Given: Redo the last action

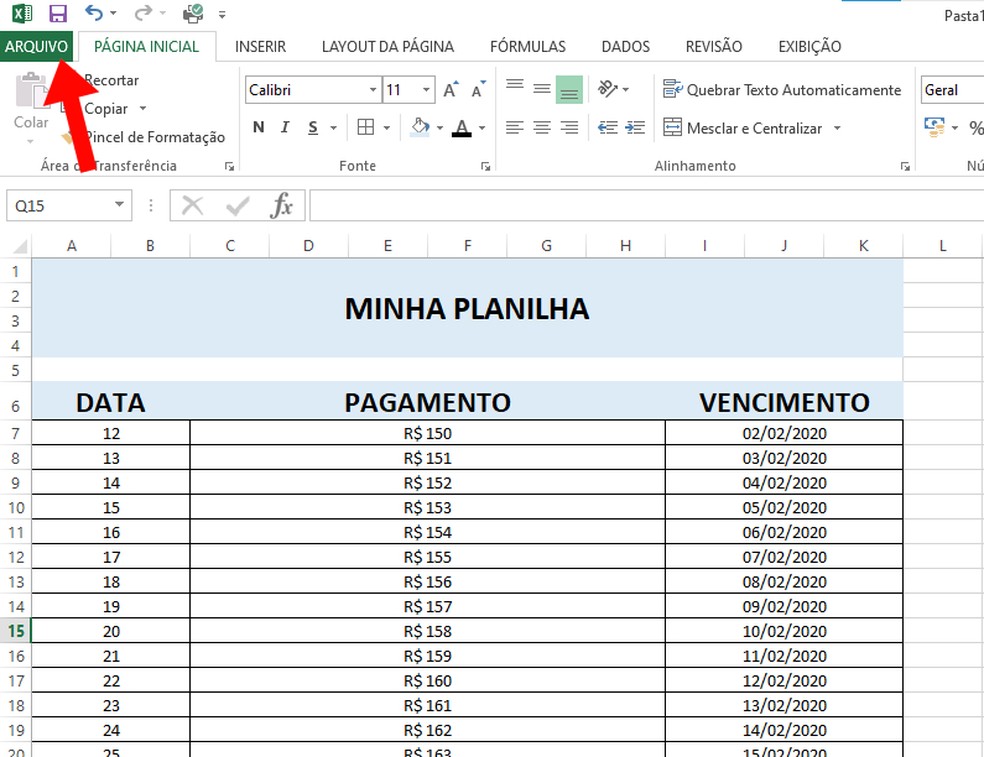Looking at the screenshot, I should [143, 13].
